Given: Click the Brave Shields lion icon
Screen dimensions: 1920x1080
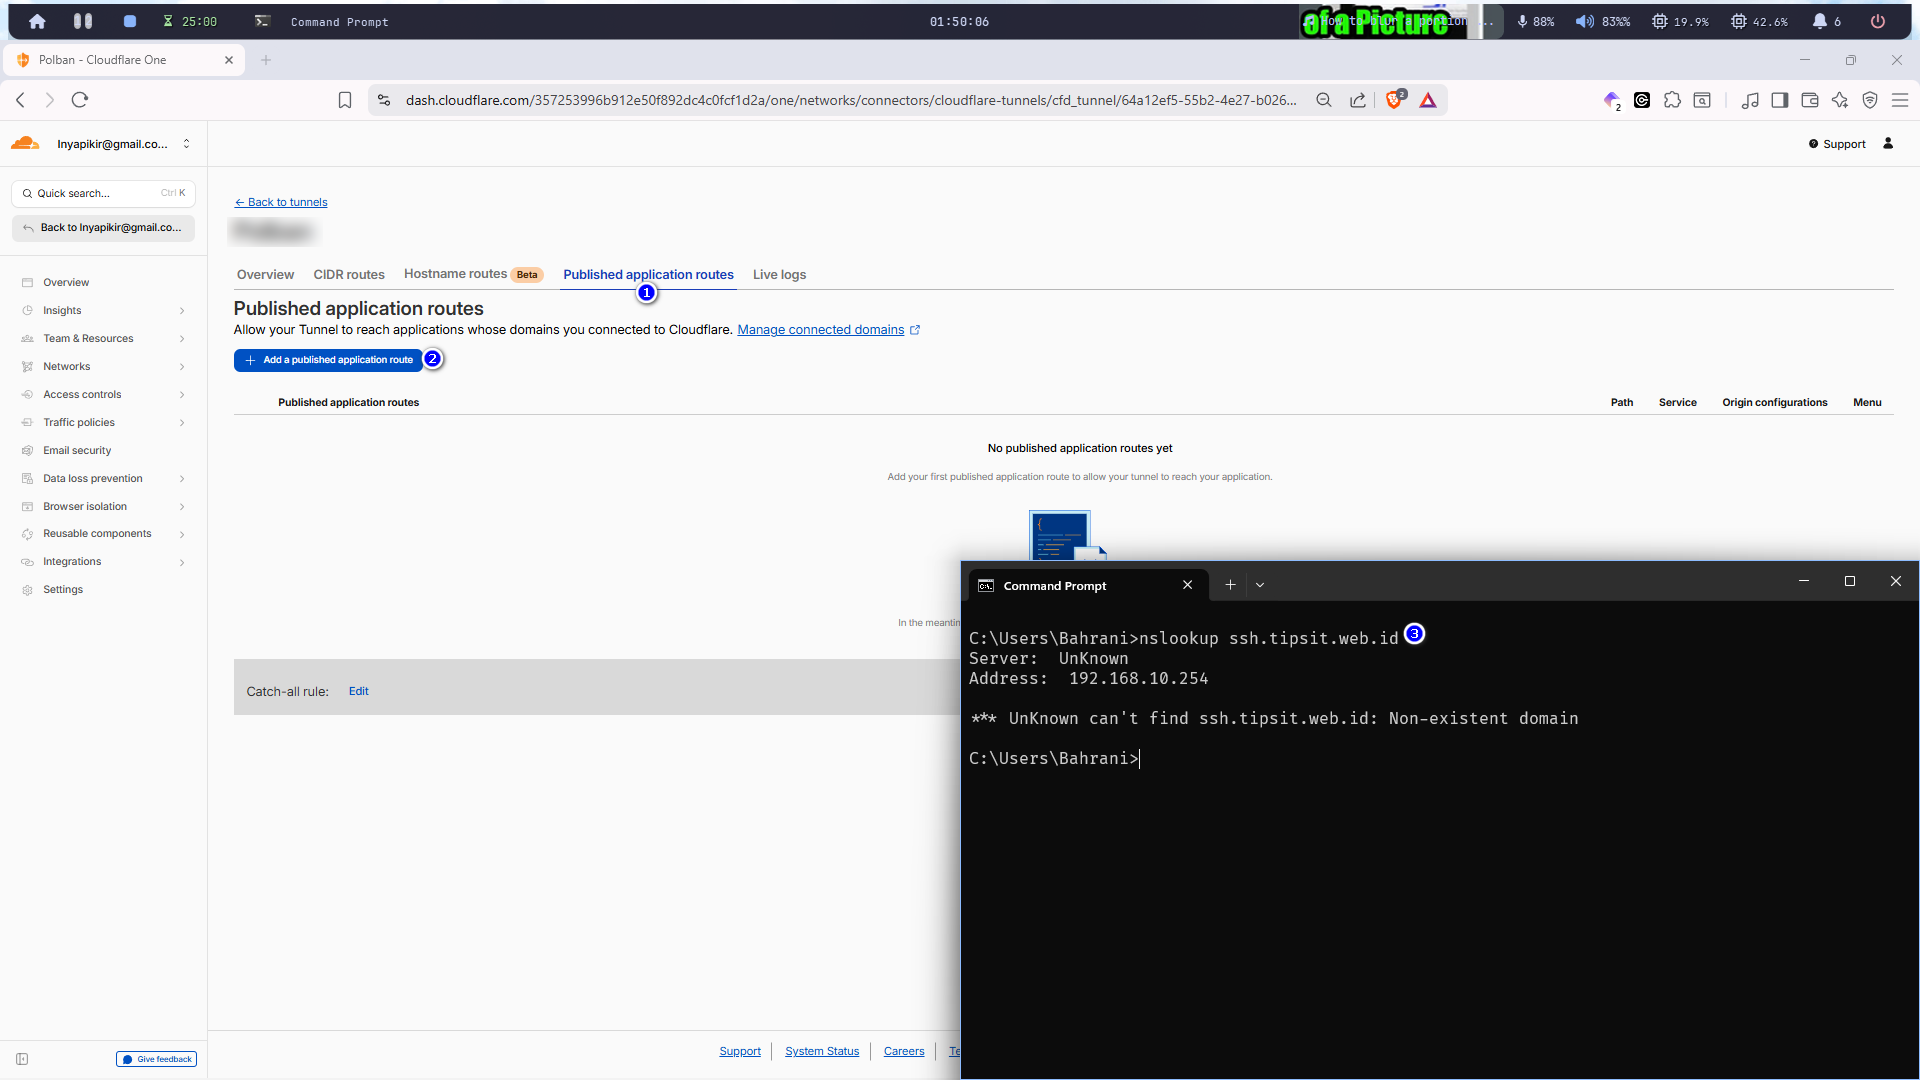Looking at the screenshot, I should (x=1394, y=100).
